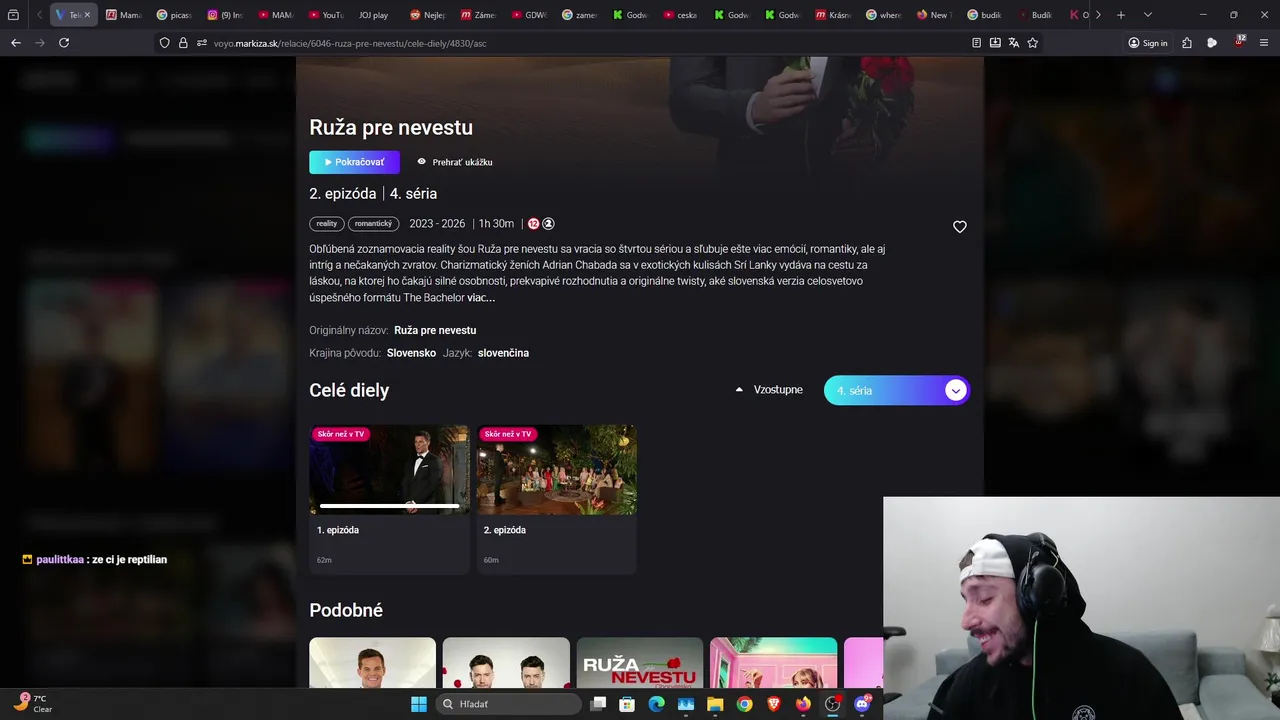The width and height of the screenshot is (1280, 720).
Task: Add show to favorites with heart icon
Action: pyautogui.click(x=960, y=227)
